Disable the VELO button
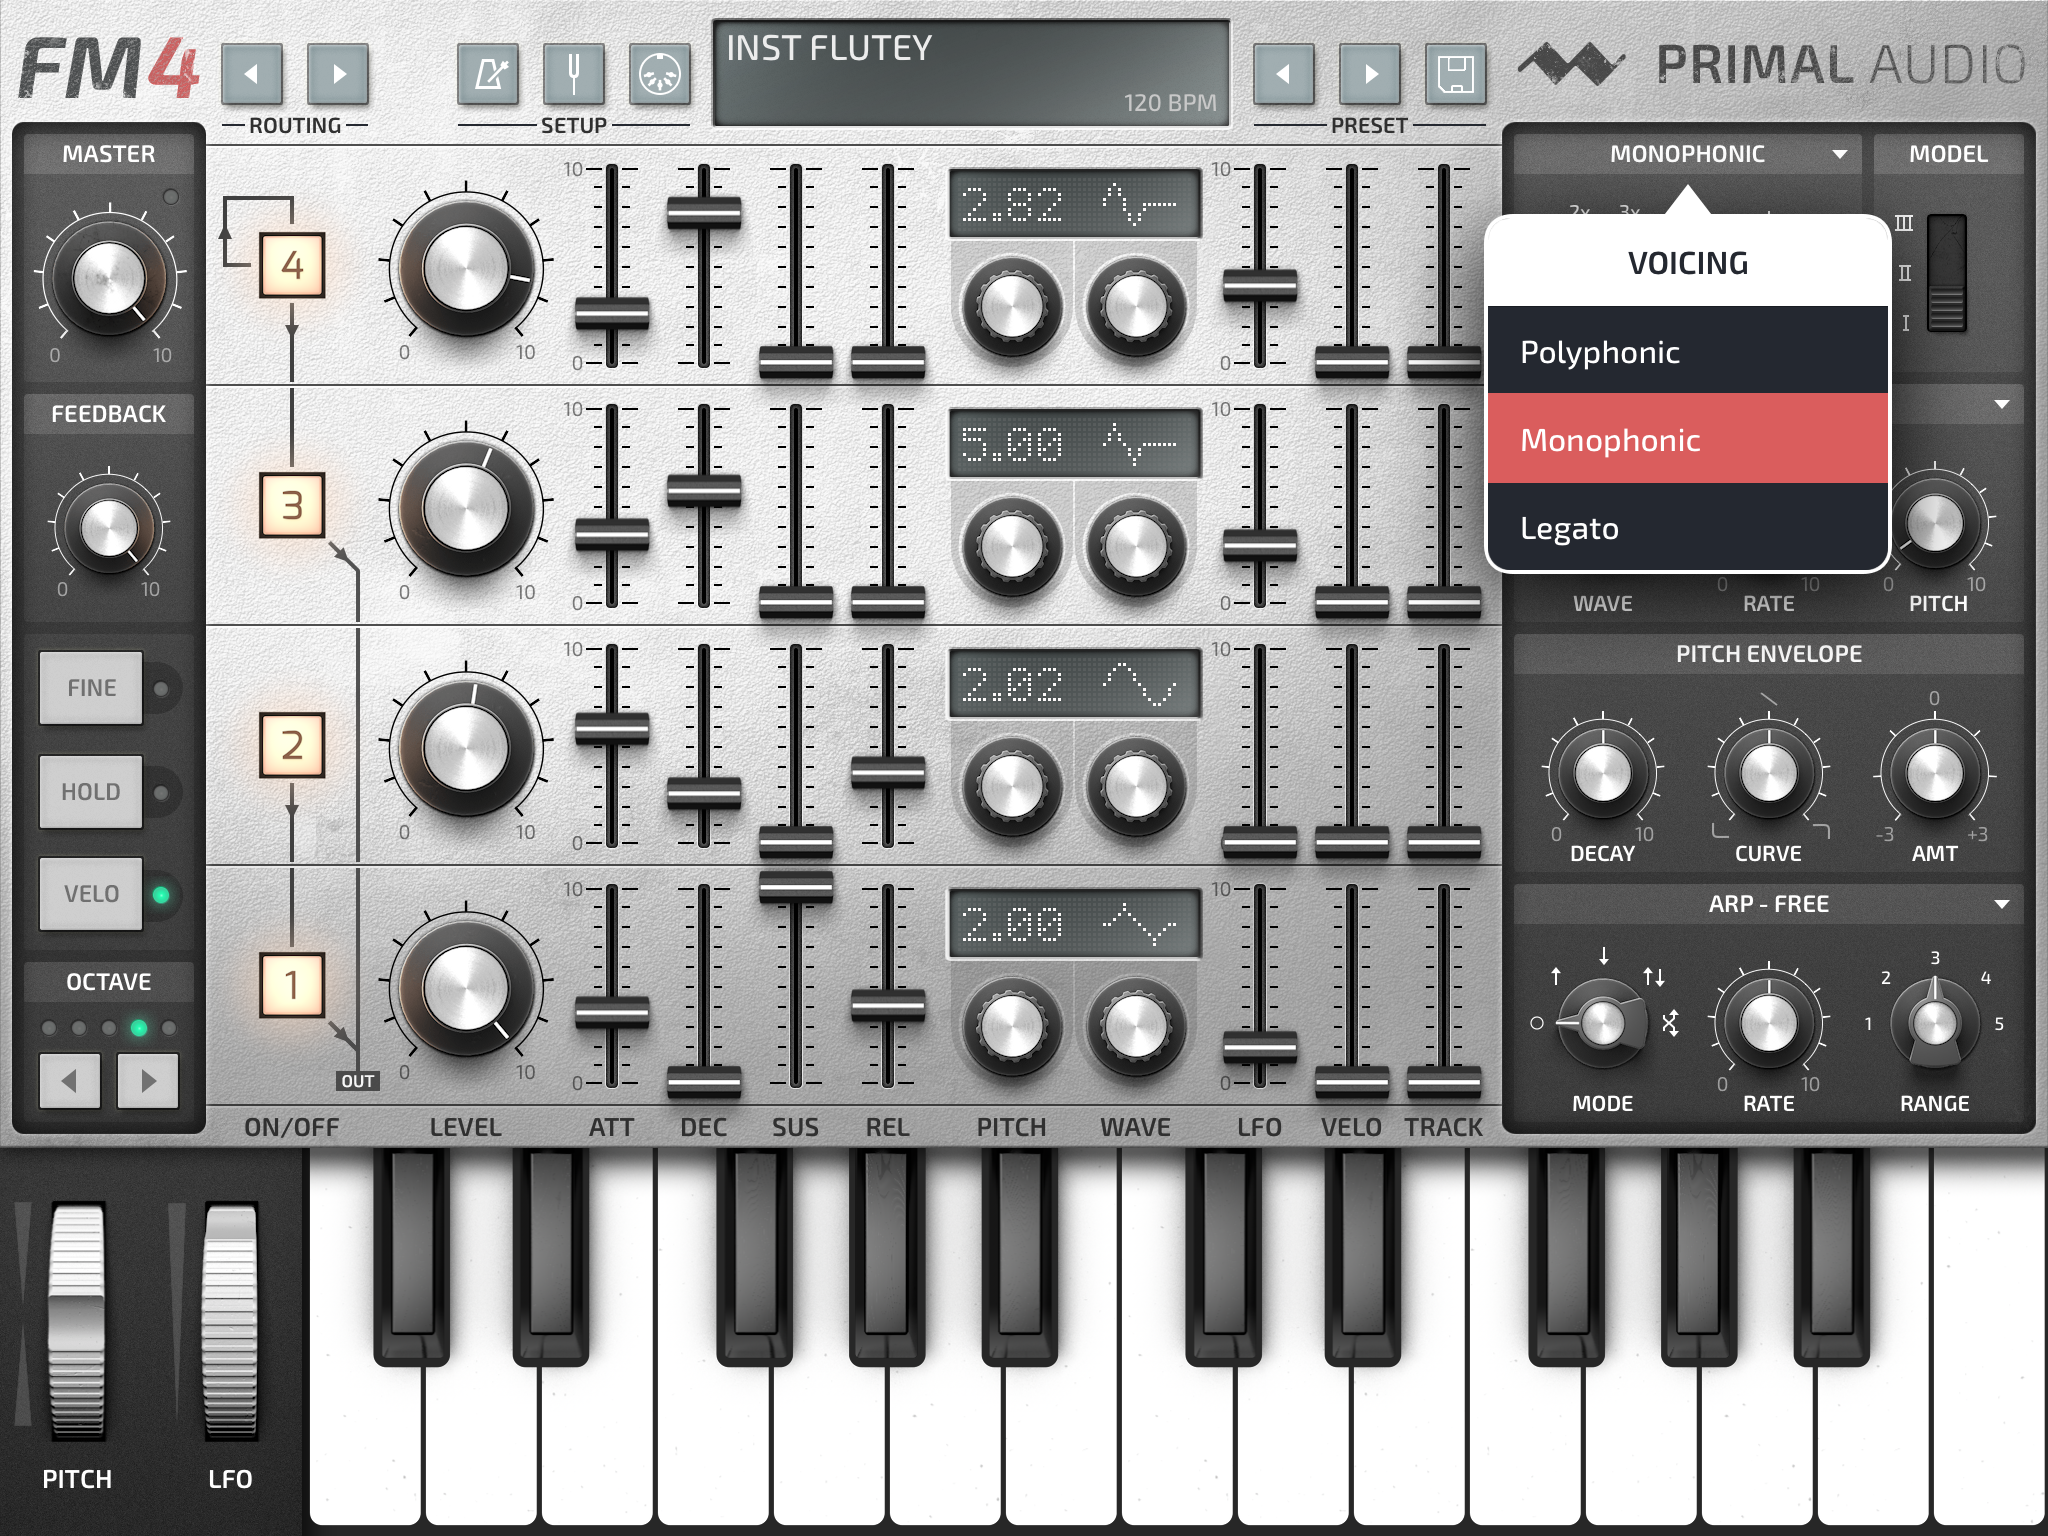The height and width of the screenshot is (1536, 2048). click(91, 894)
